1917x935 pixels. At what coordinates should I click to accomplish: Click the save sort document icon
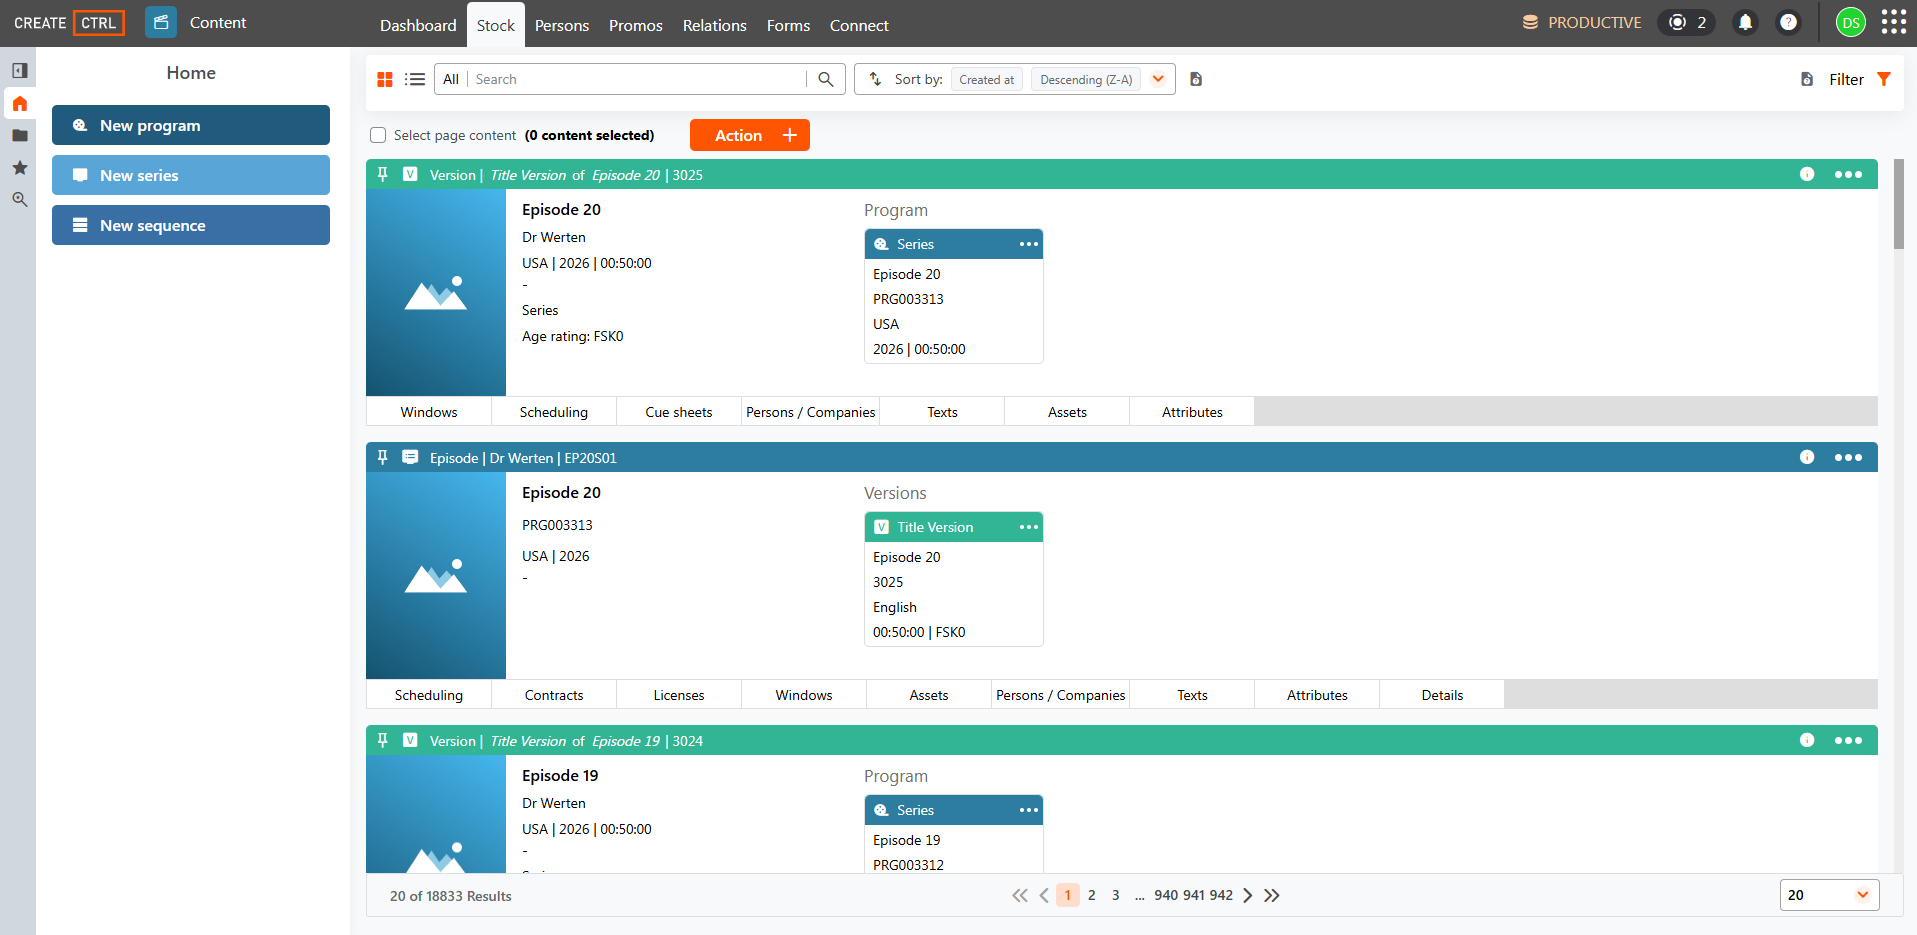tap(1196, 79)
